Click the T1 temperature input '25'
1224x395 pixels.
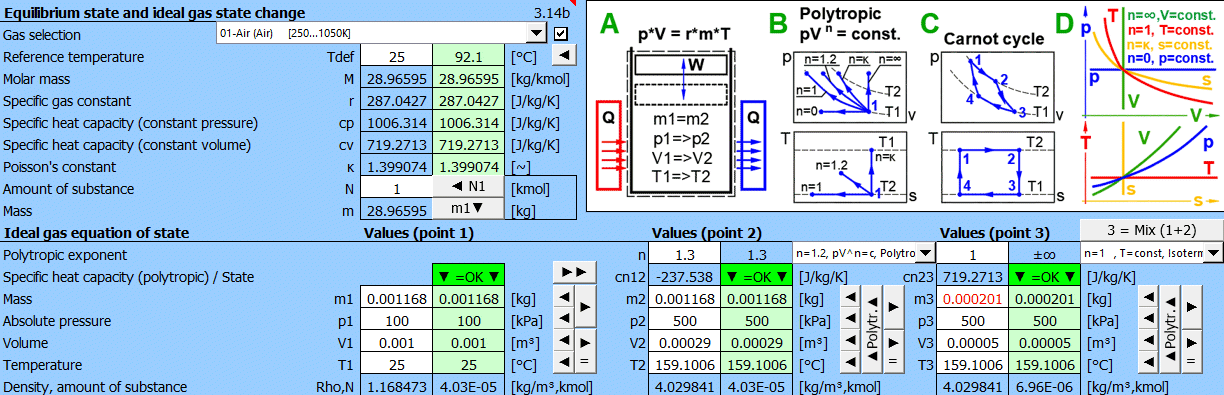(x=397, y=364)
